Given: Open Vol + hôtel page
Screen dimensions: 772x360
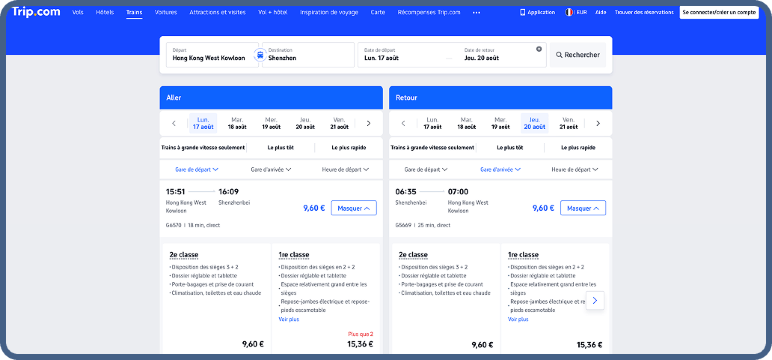Looking at the screenshot, I should coord(273,12).
